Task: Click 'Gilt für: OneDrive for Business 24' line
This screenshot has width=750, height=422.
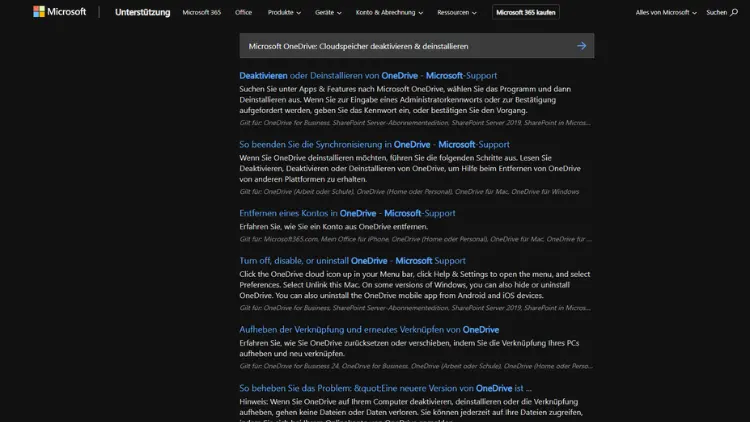Action: tap(416, 366)
